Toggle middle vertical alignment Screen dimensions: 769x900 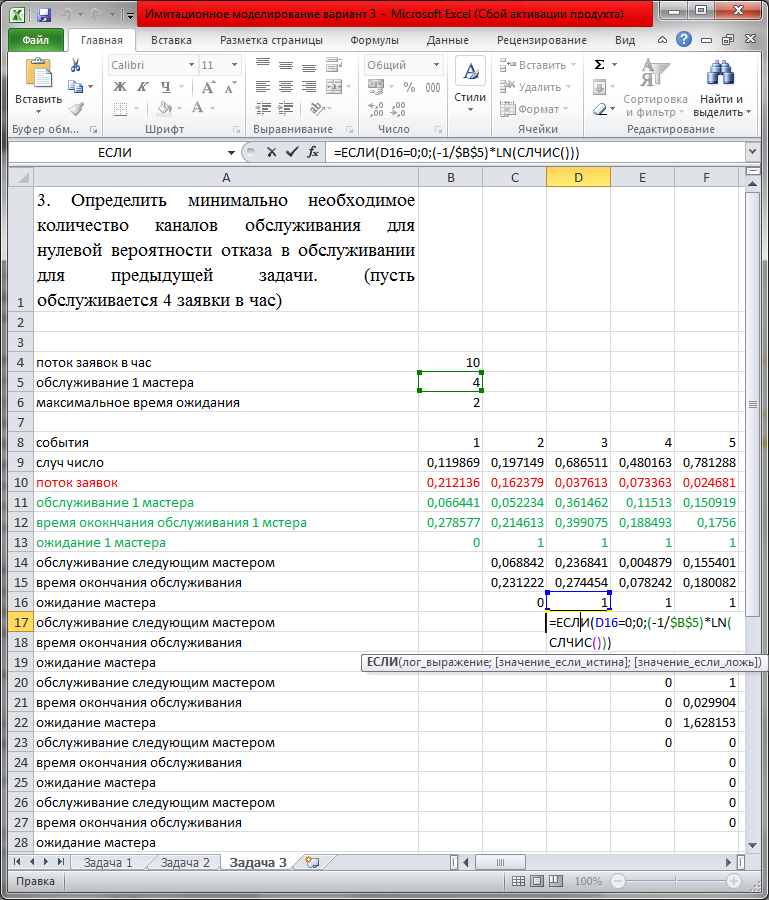(286, 64)
